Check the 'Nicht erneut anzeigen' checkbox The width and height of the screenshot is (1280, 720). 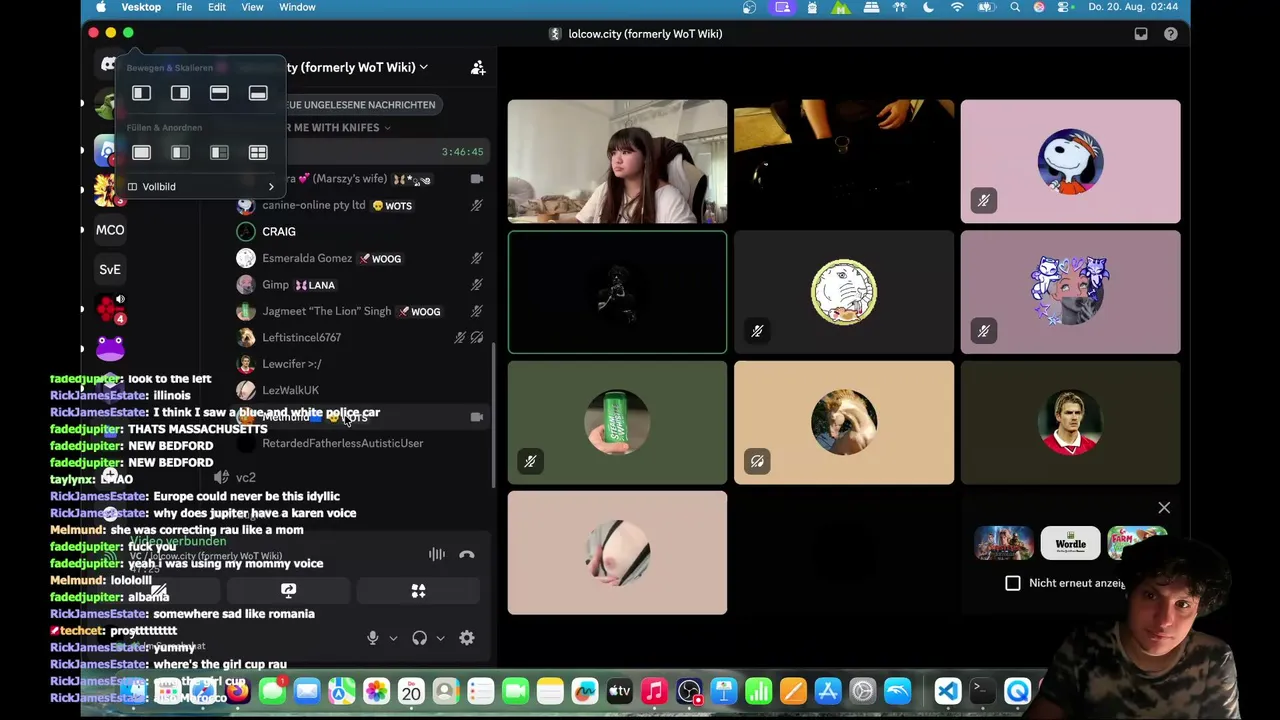1013,583
